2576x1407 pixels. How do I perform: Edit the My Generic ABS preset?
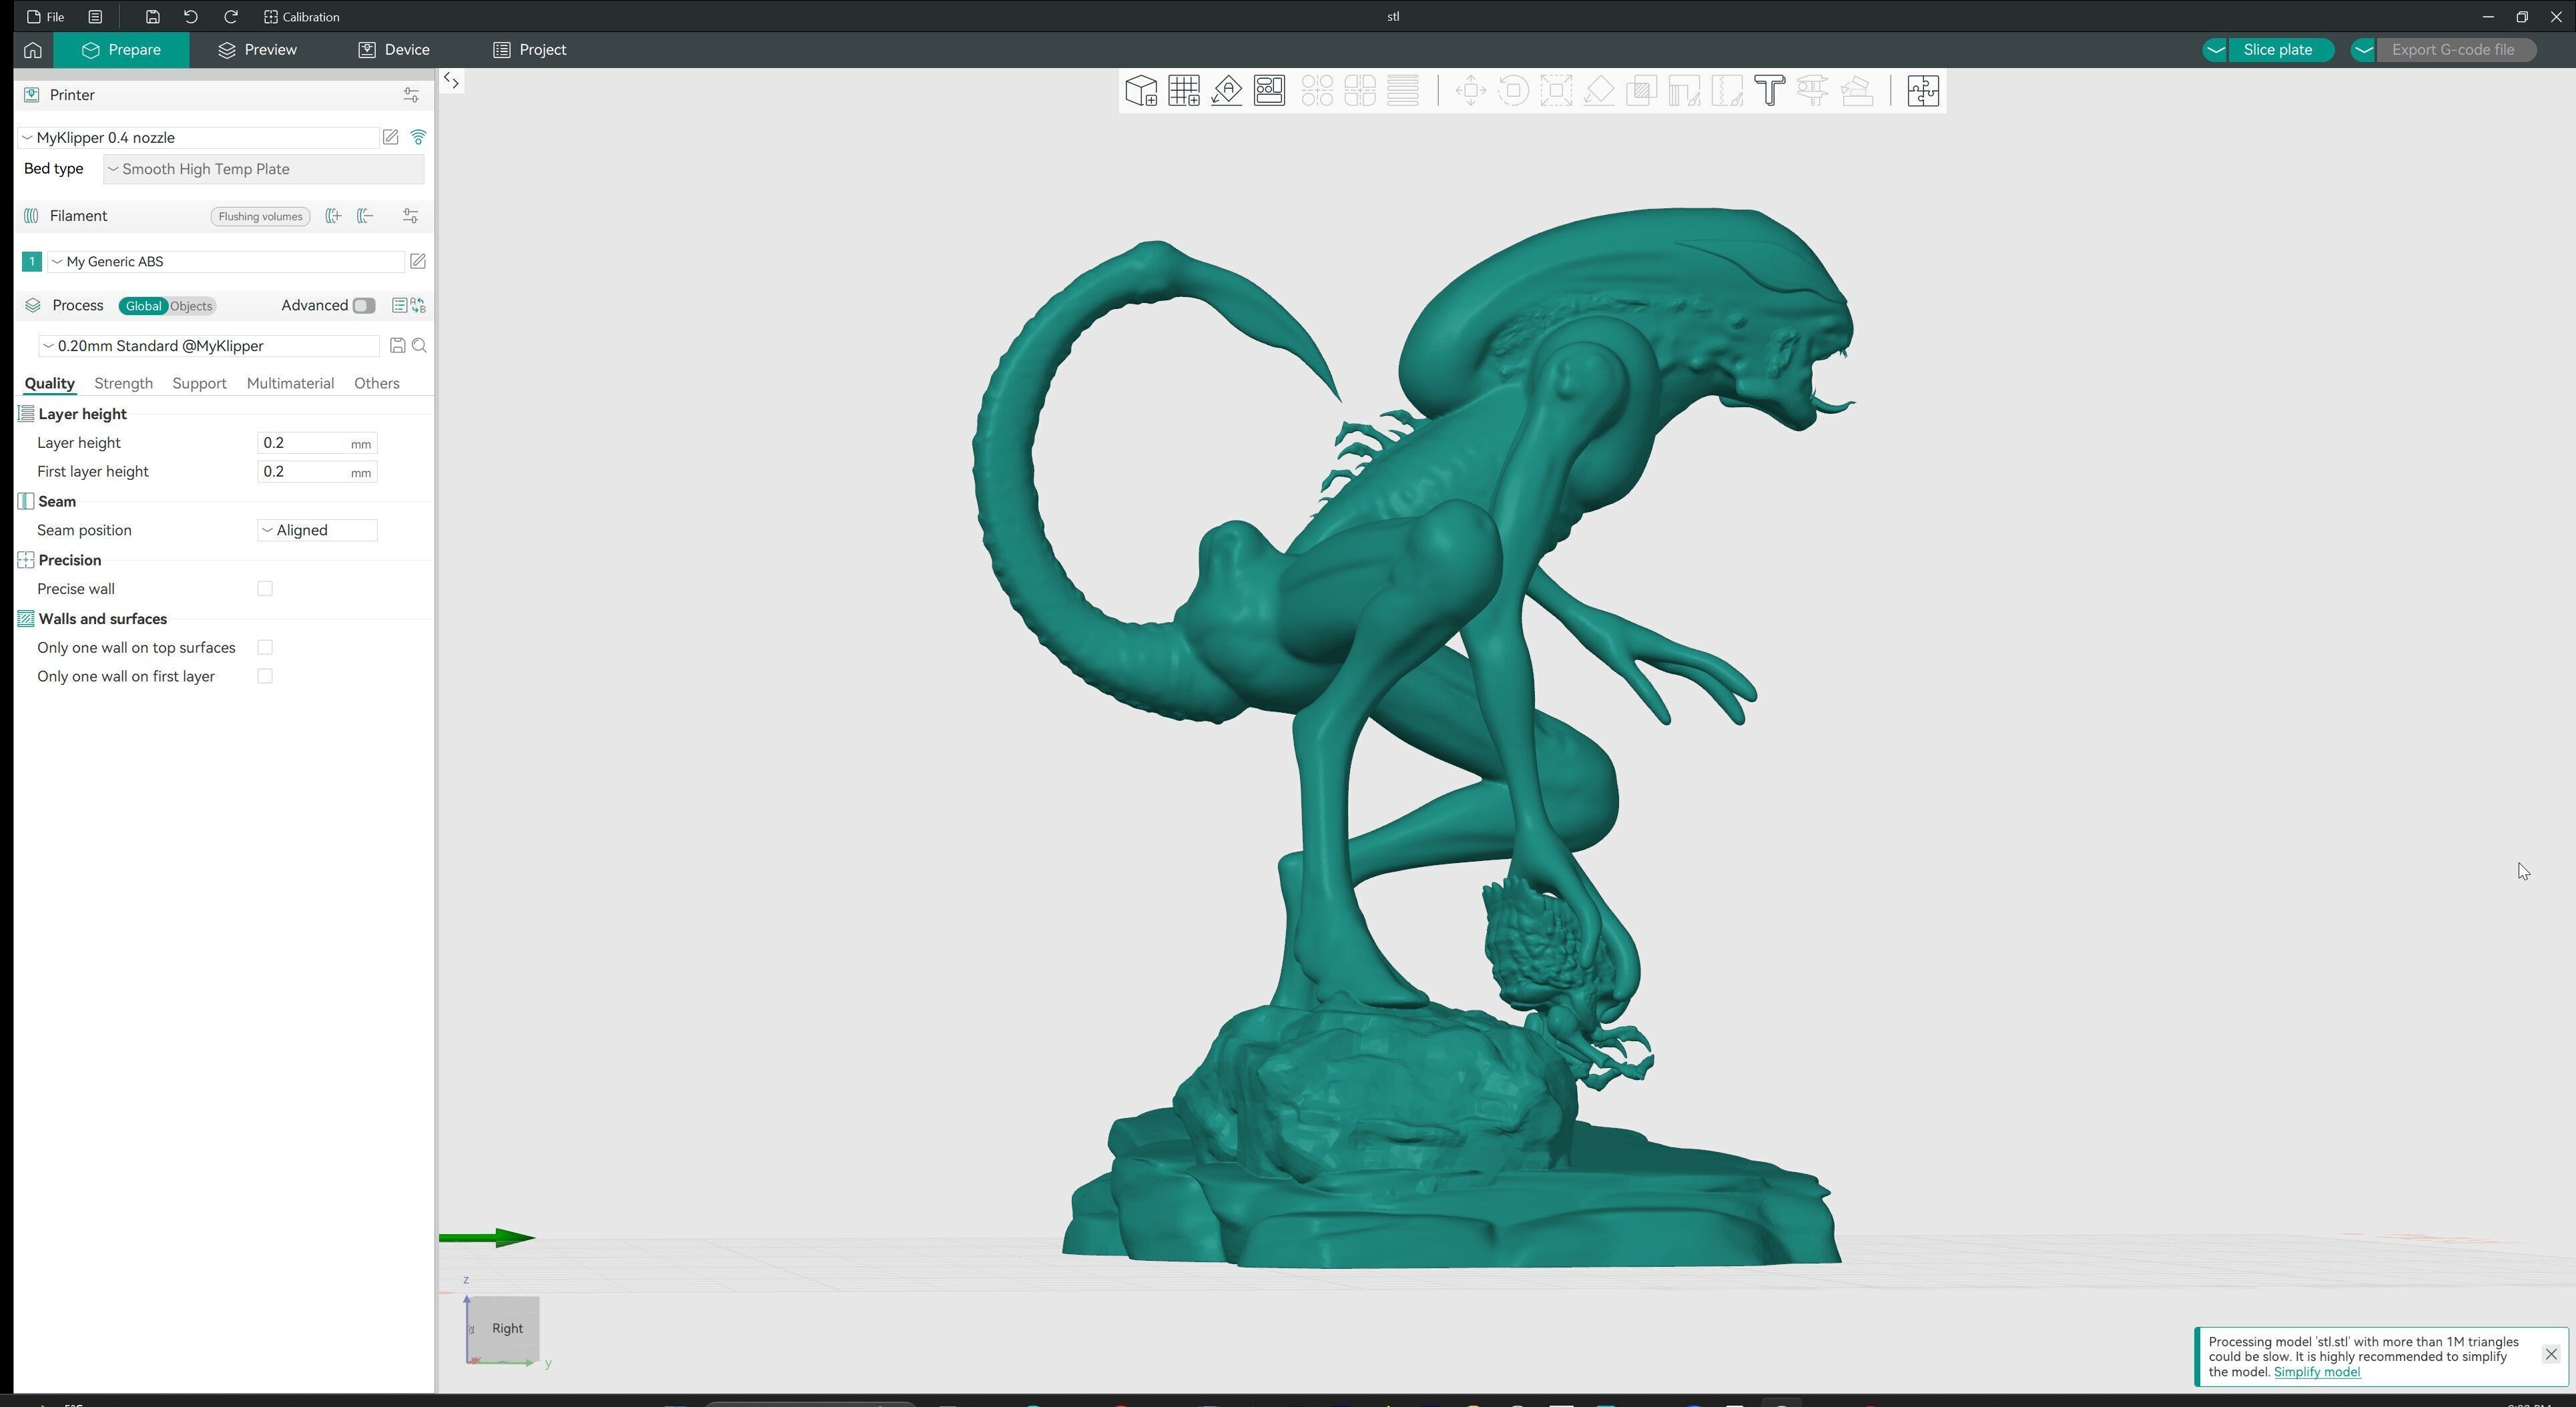pyautogui.click(x=418, y=261)
